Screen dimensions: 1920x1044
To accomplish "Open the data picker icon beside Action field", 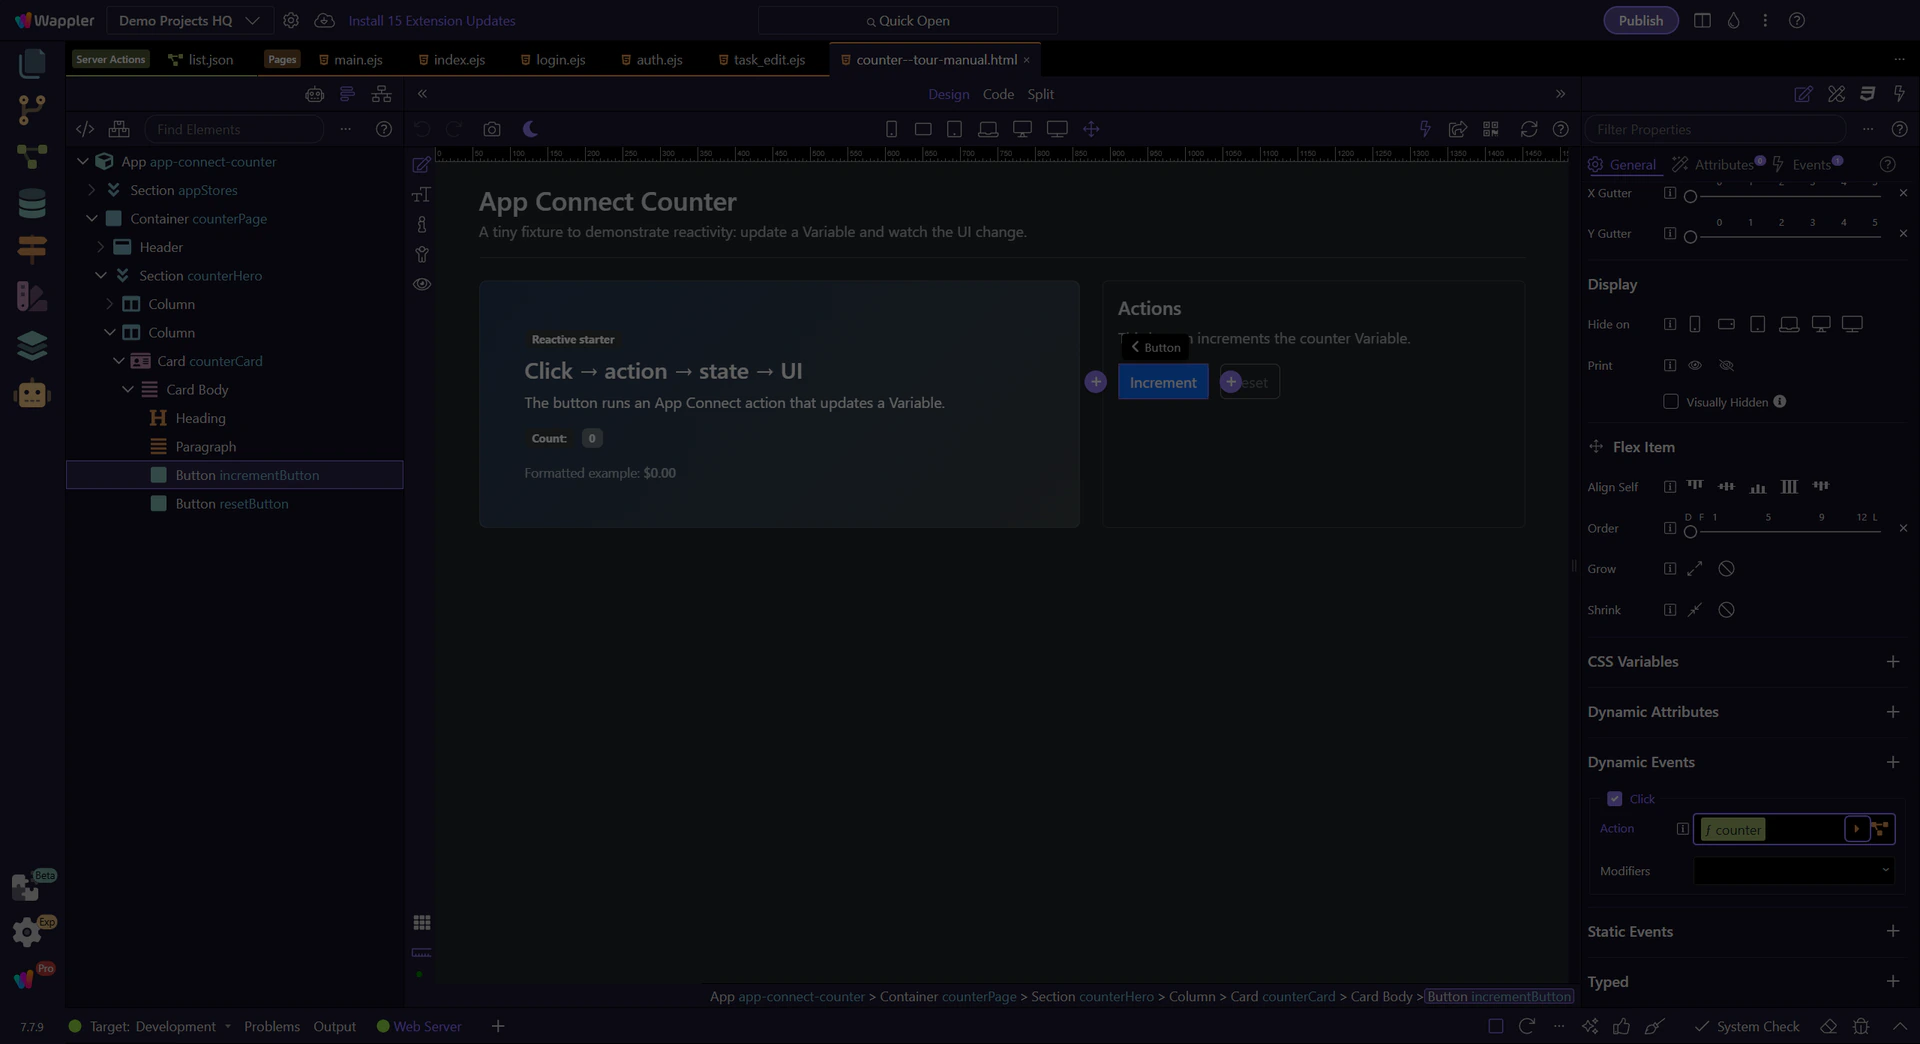I will click(x=1881, y=829).
